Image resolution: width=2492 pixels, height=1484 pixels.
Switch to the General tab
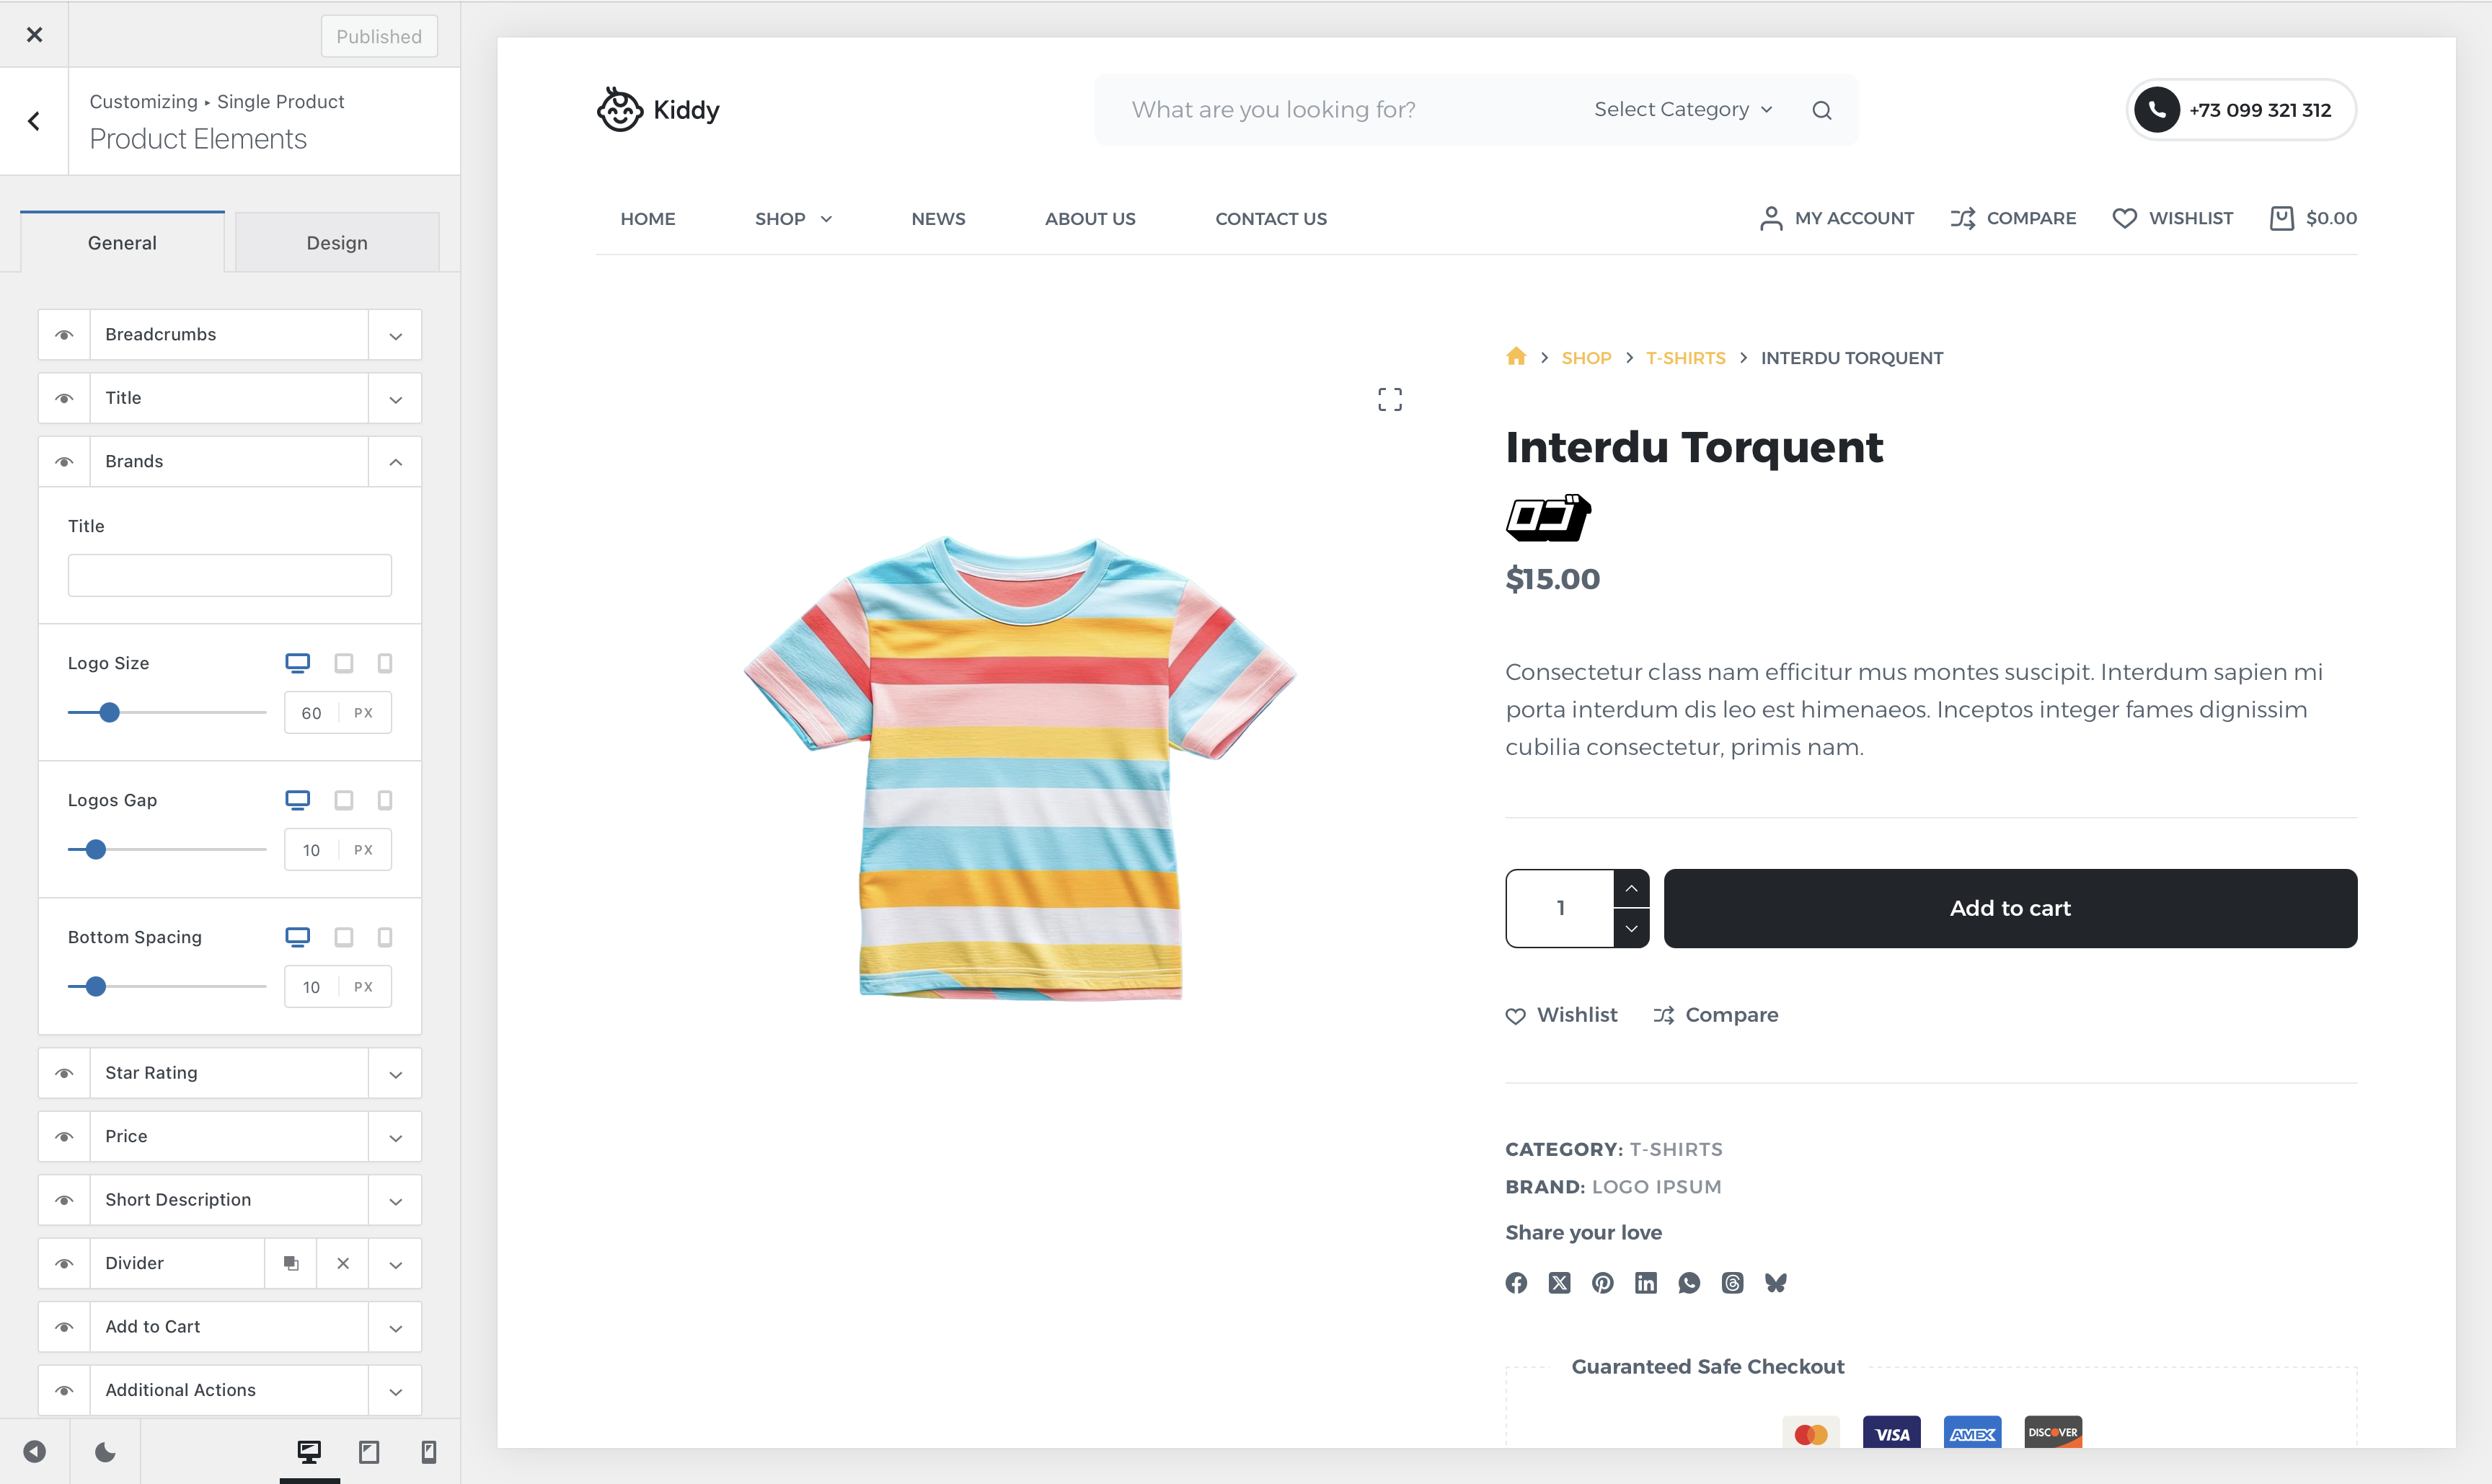coord(122,242)
